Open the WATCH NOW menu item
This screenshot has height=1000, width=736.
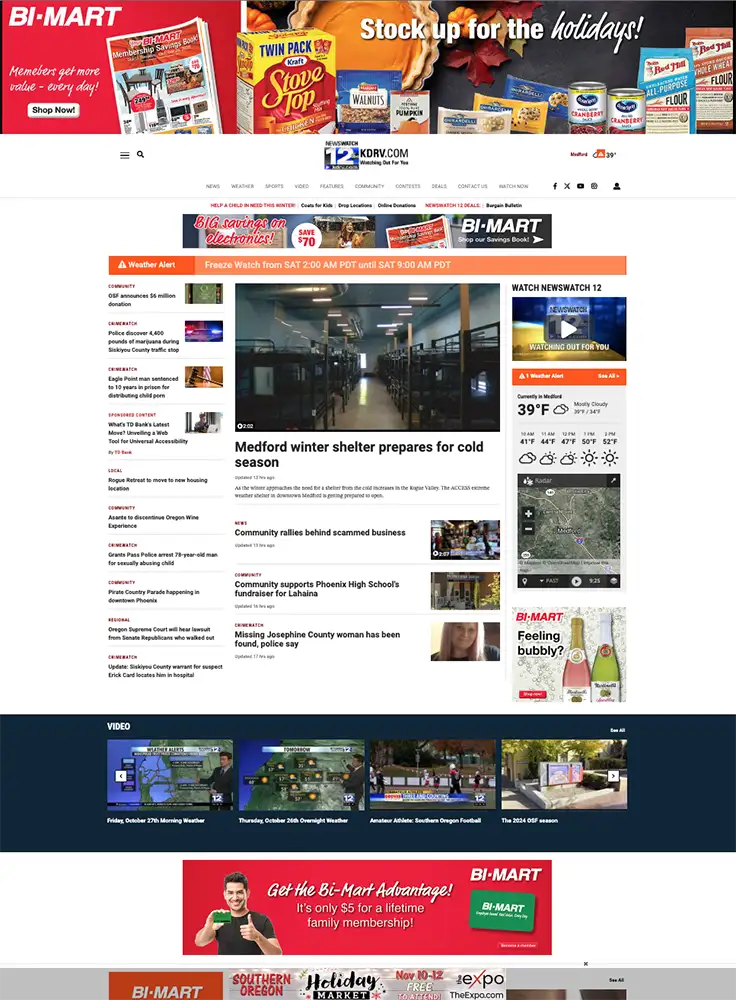513,186
